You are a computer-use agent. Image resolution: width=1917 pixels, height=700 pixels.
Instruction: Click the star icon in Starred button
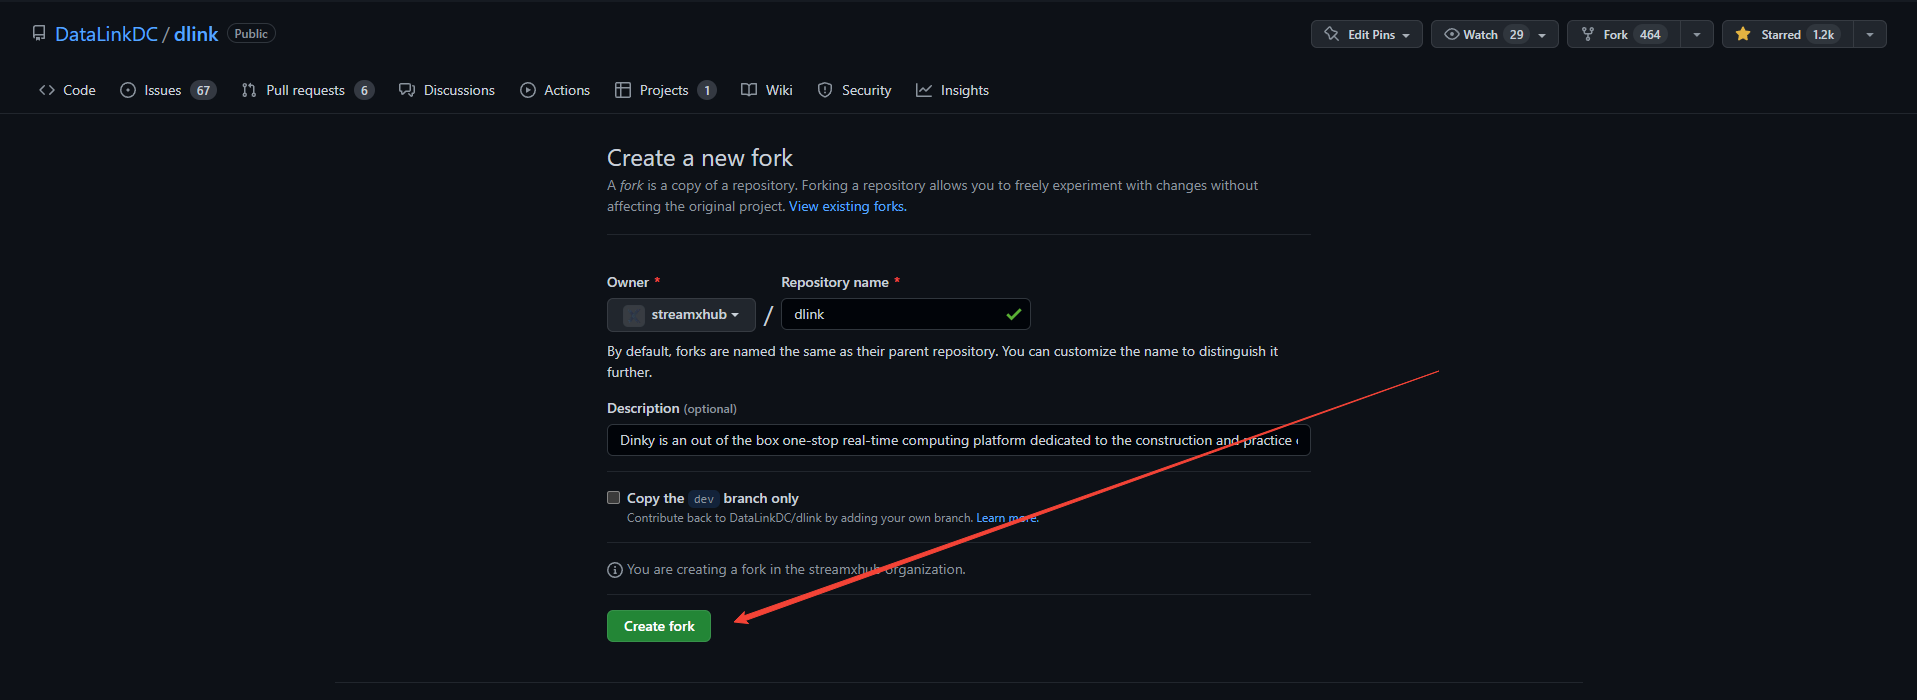tap(1743, 34)
